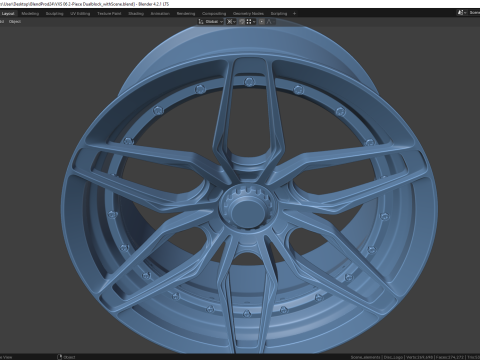Switch to Geometry Nodes workspace
Image resolution: width=480 pixels, height=360 pixels.
tap(248, 14)
